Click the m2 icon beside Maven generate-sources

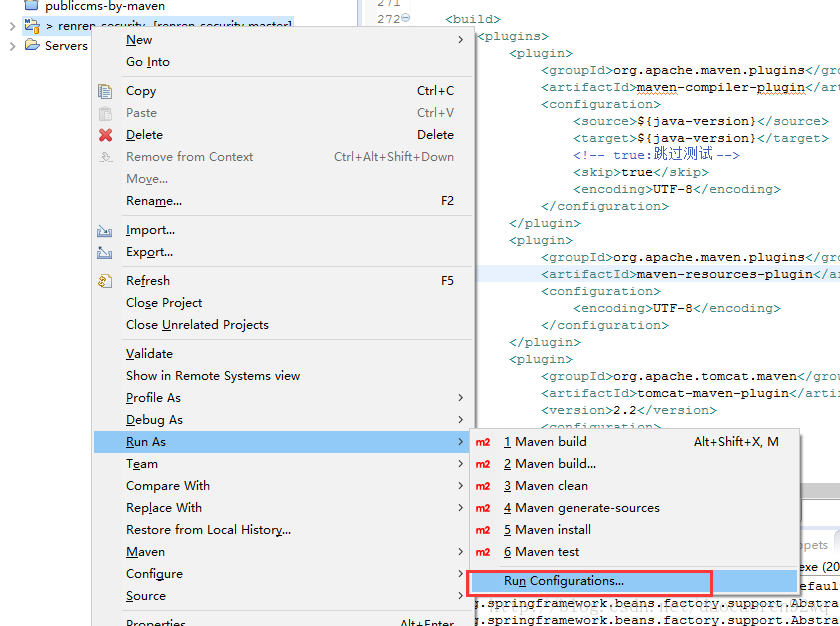(483, 508)
